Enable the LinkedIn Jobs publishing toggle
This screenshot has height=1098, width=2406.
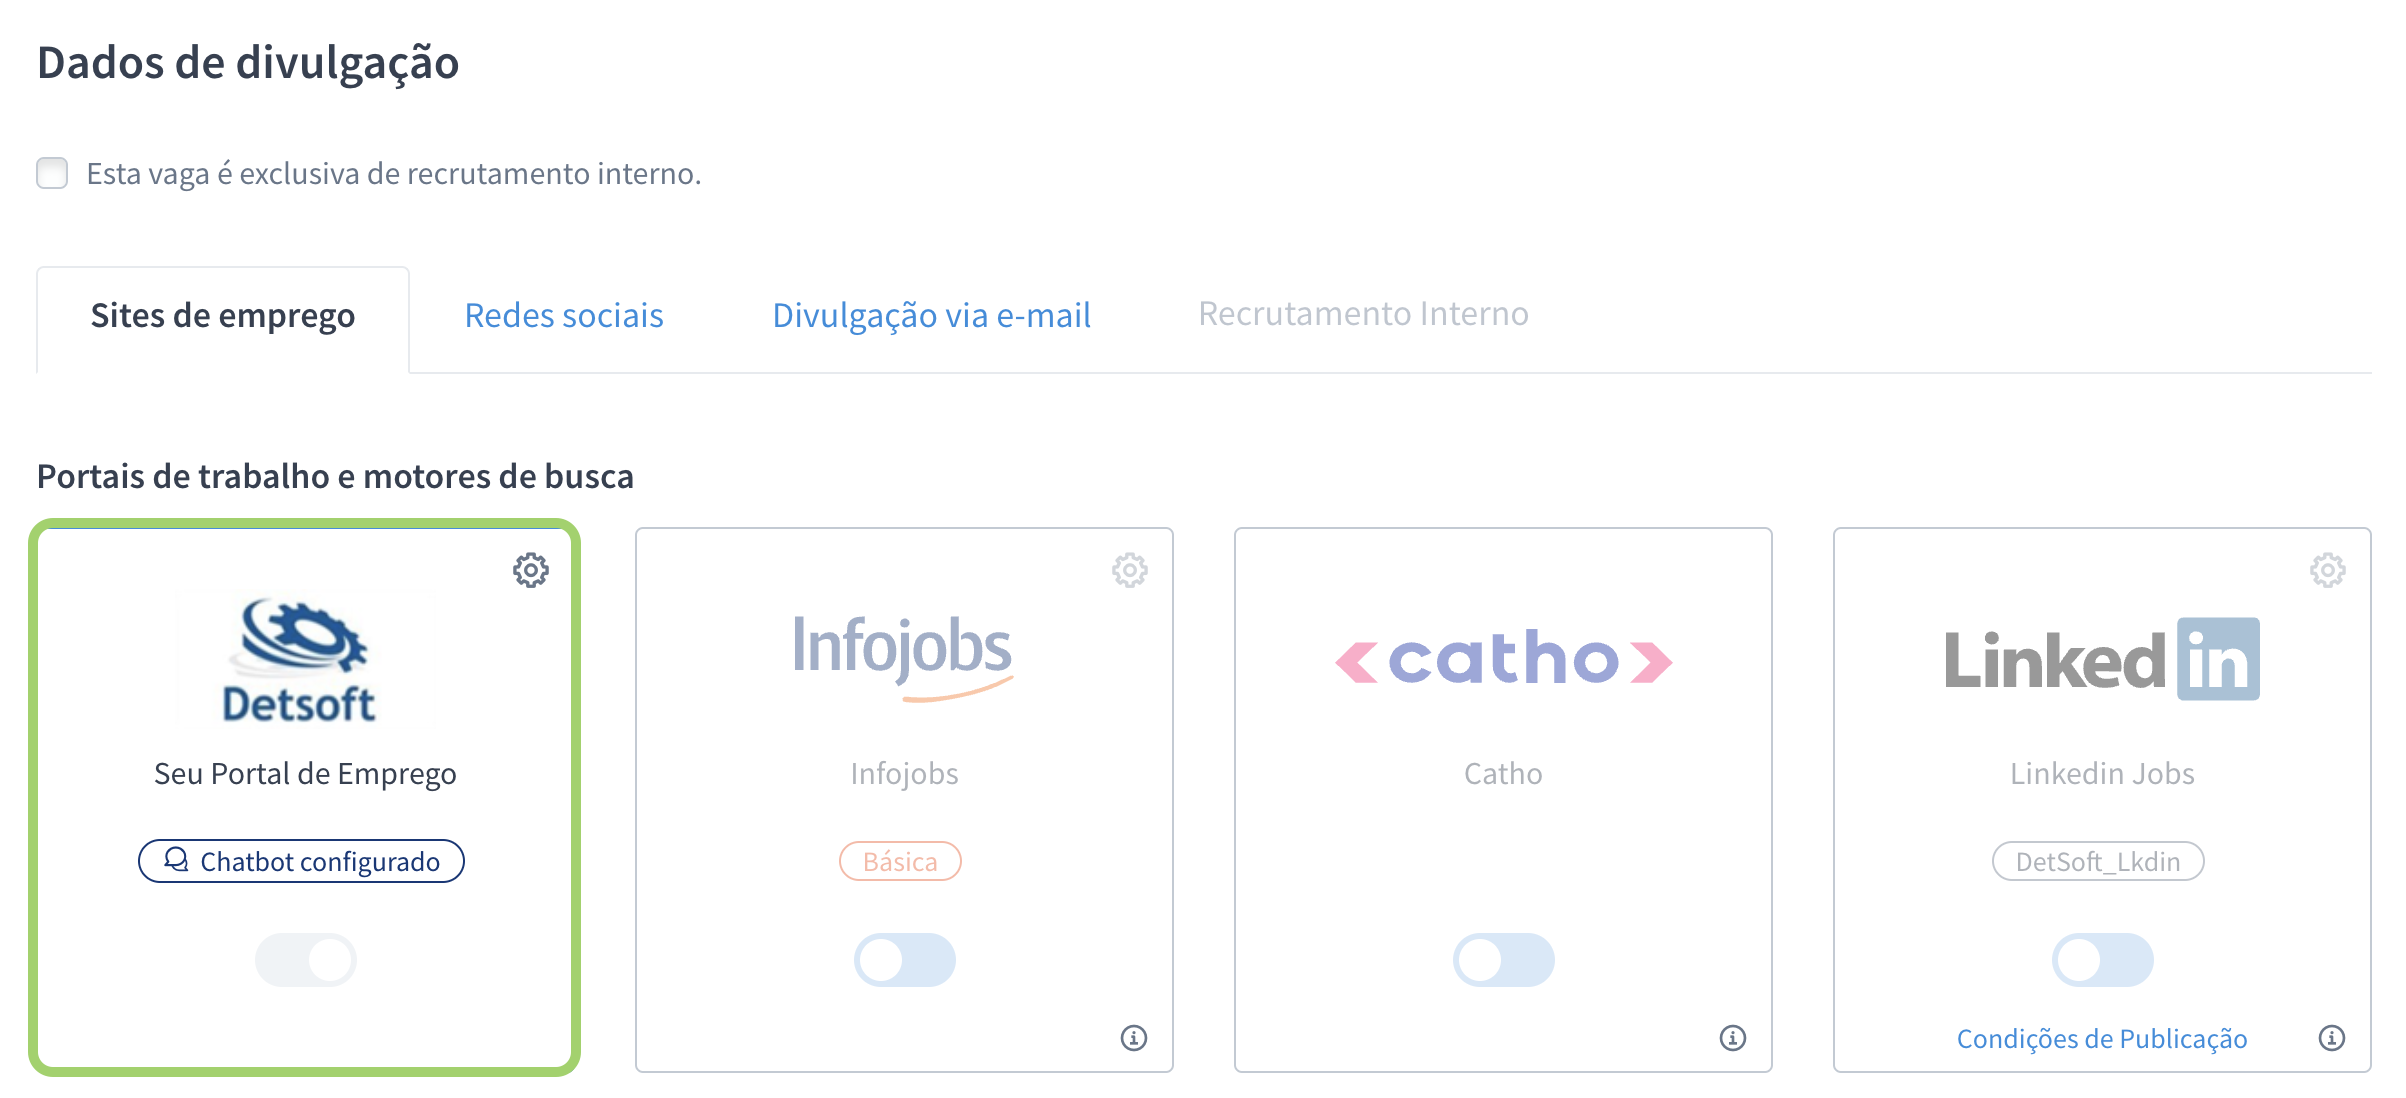[x=2102, y=960]
